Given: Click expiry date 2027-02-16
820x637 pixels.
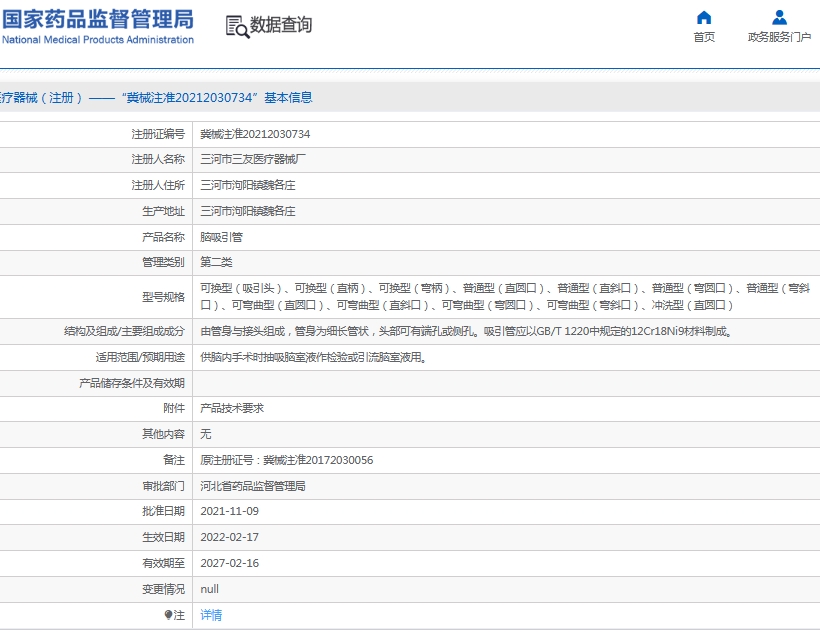Looking at the screenshot, I should tap(230, 564).
